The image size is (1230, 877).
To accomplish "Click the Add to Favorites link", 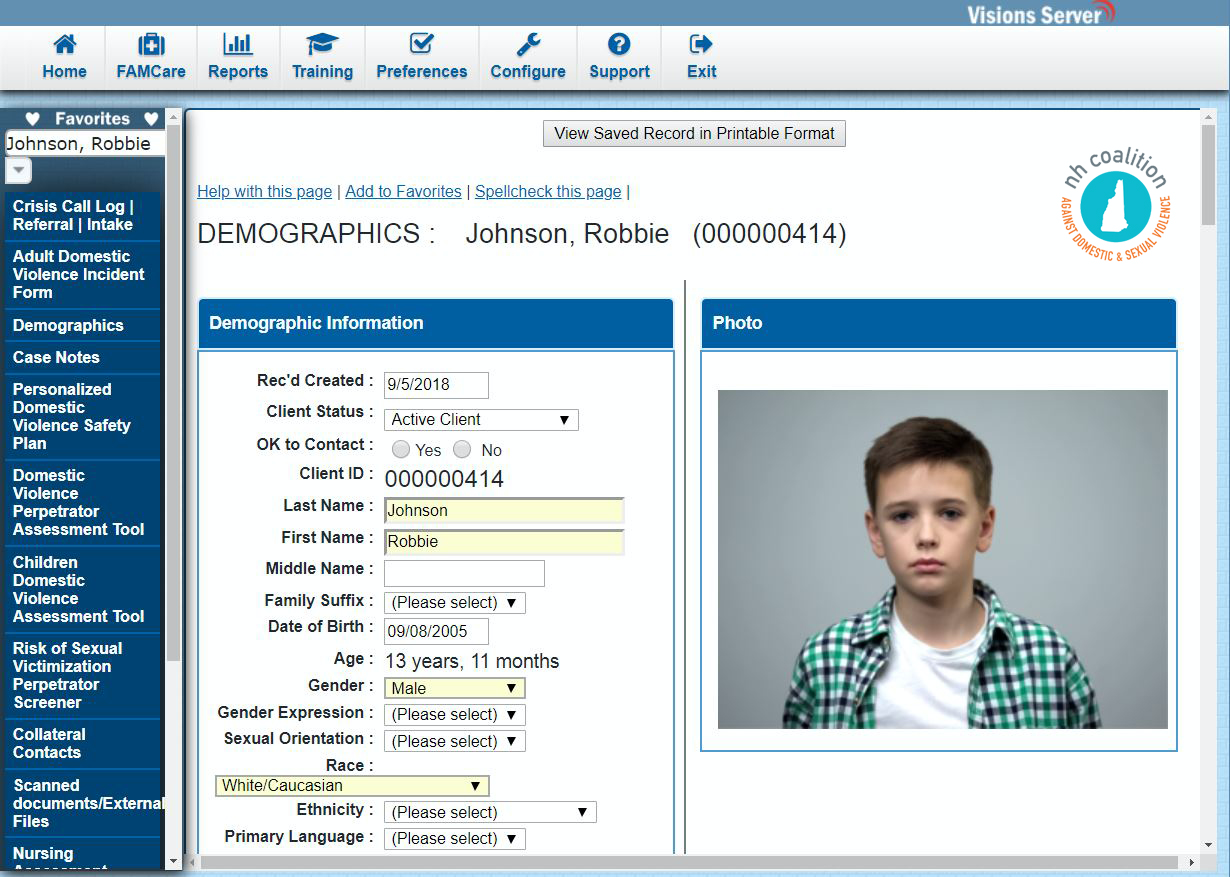I will coord(403,191).
